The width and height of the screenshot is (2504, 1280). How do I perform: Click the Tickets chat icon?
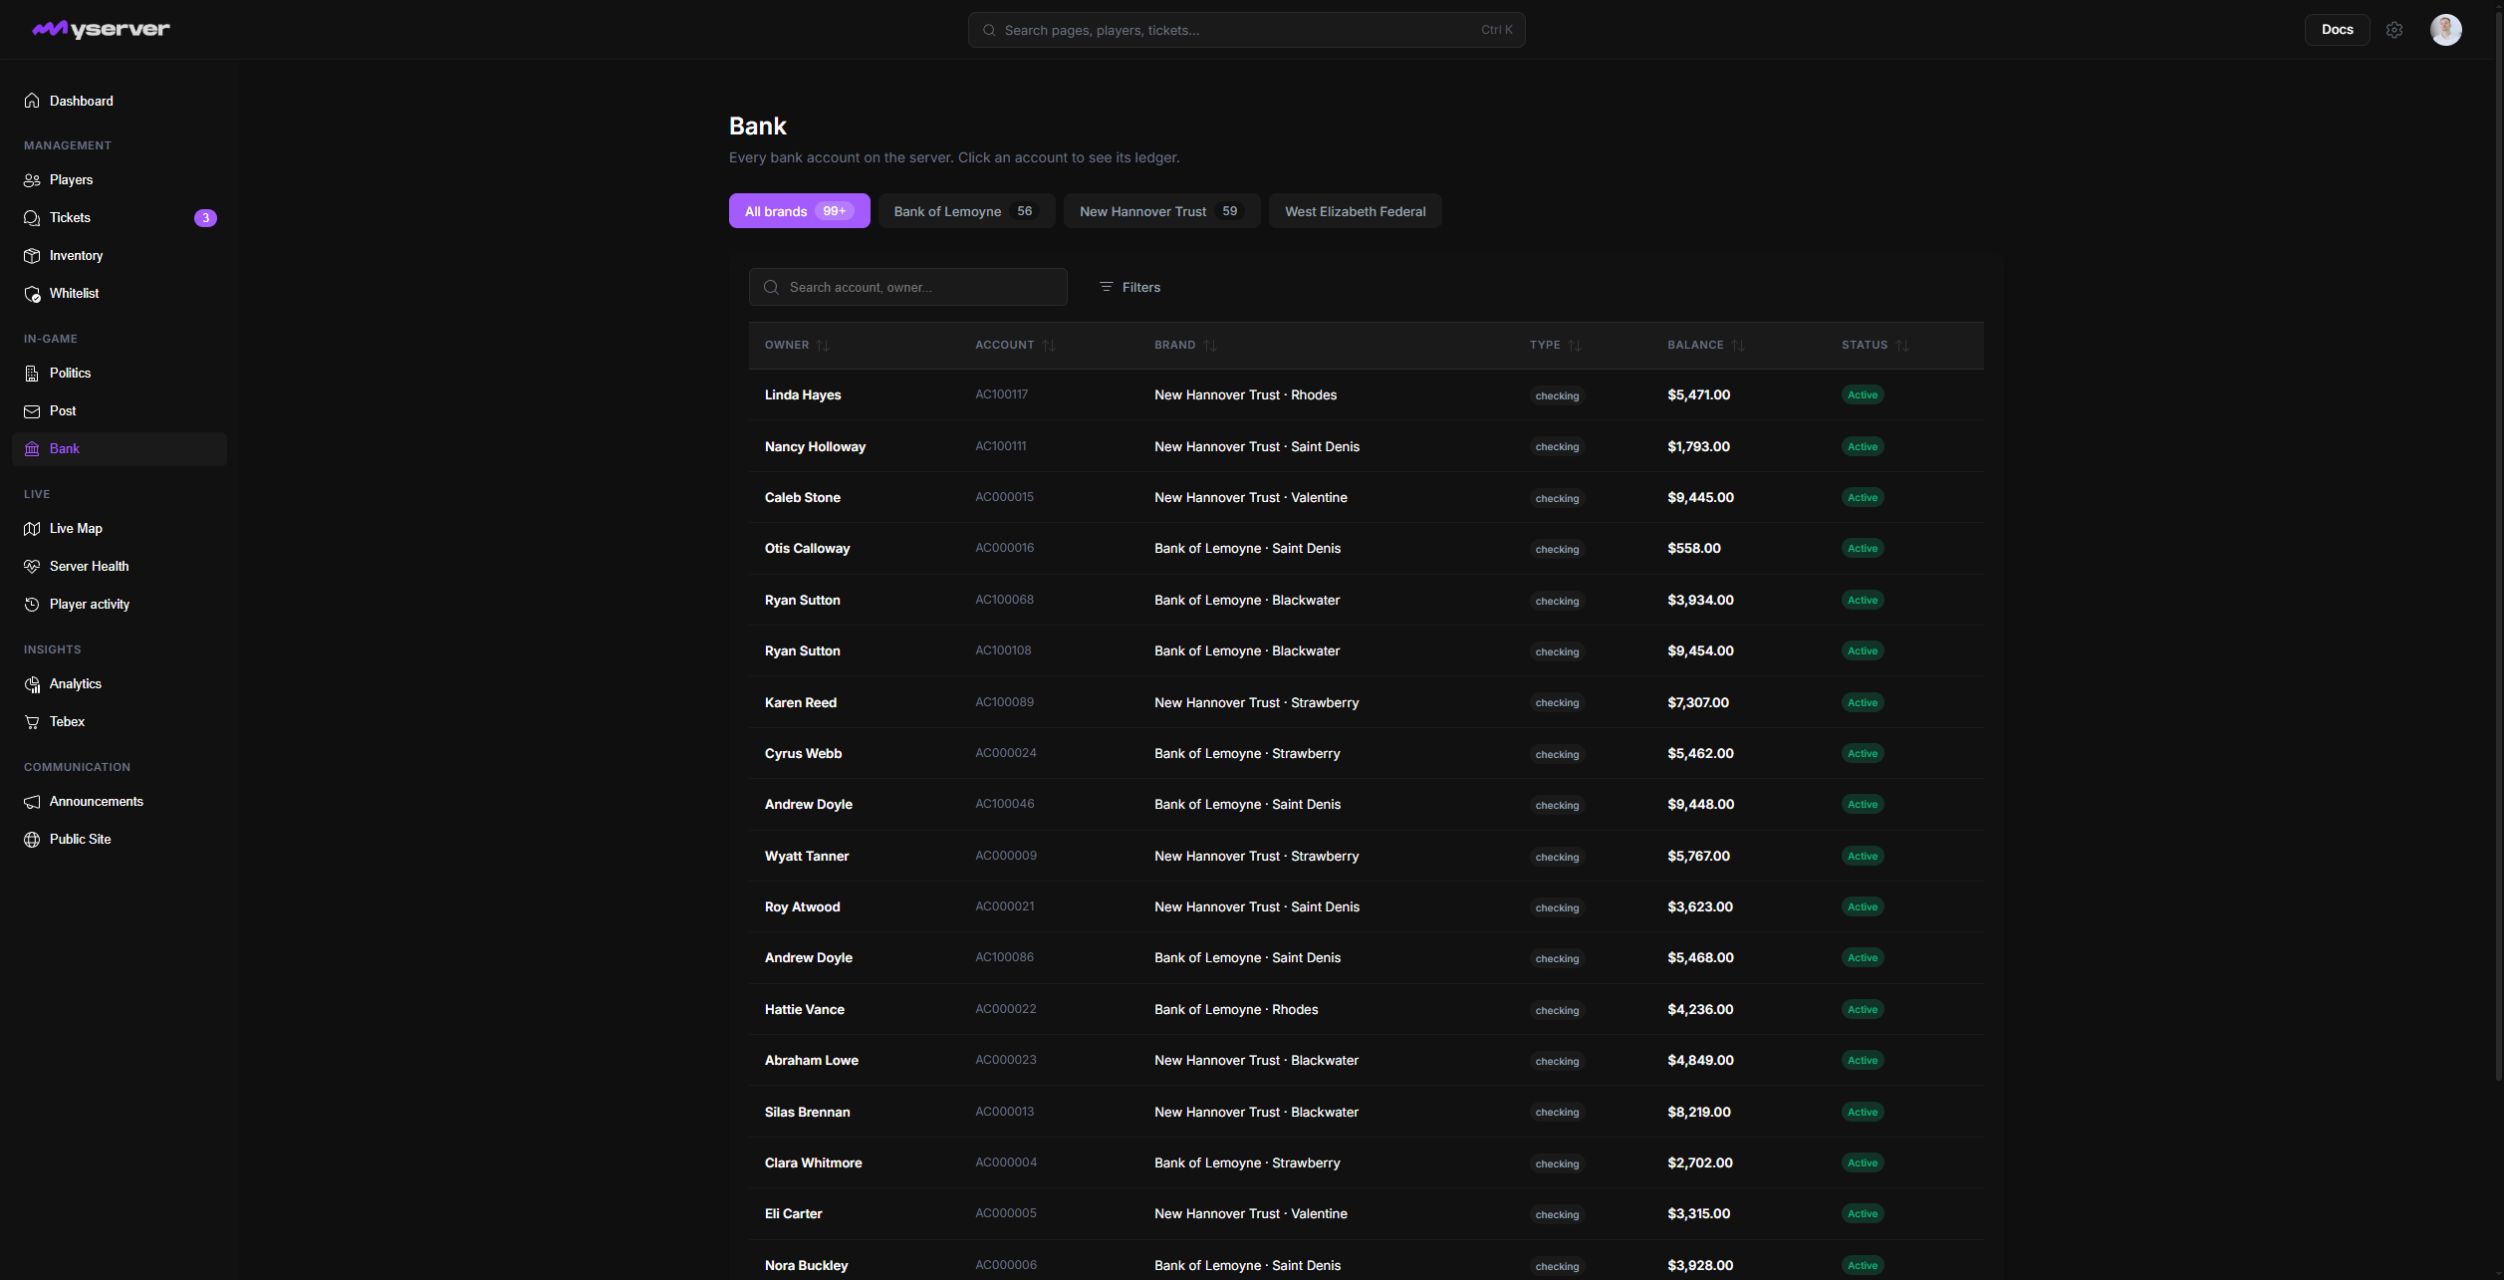[32, 218]
